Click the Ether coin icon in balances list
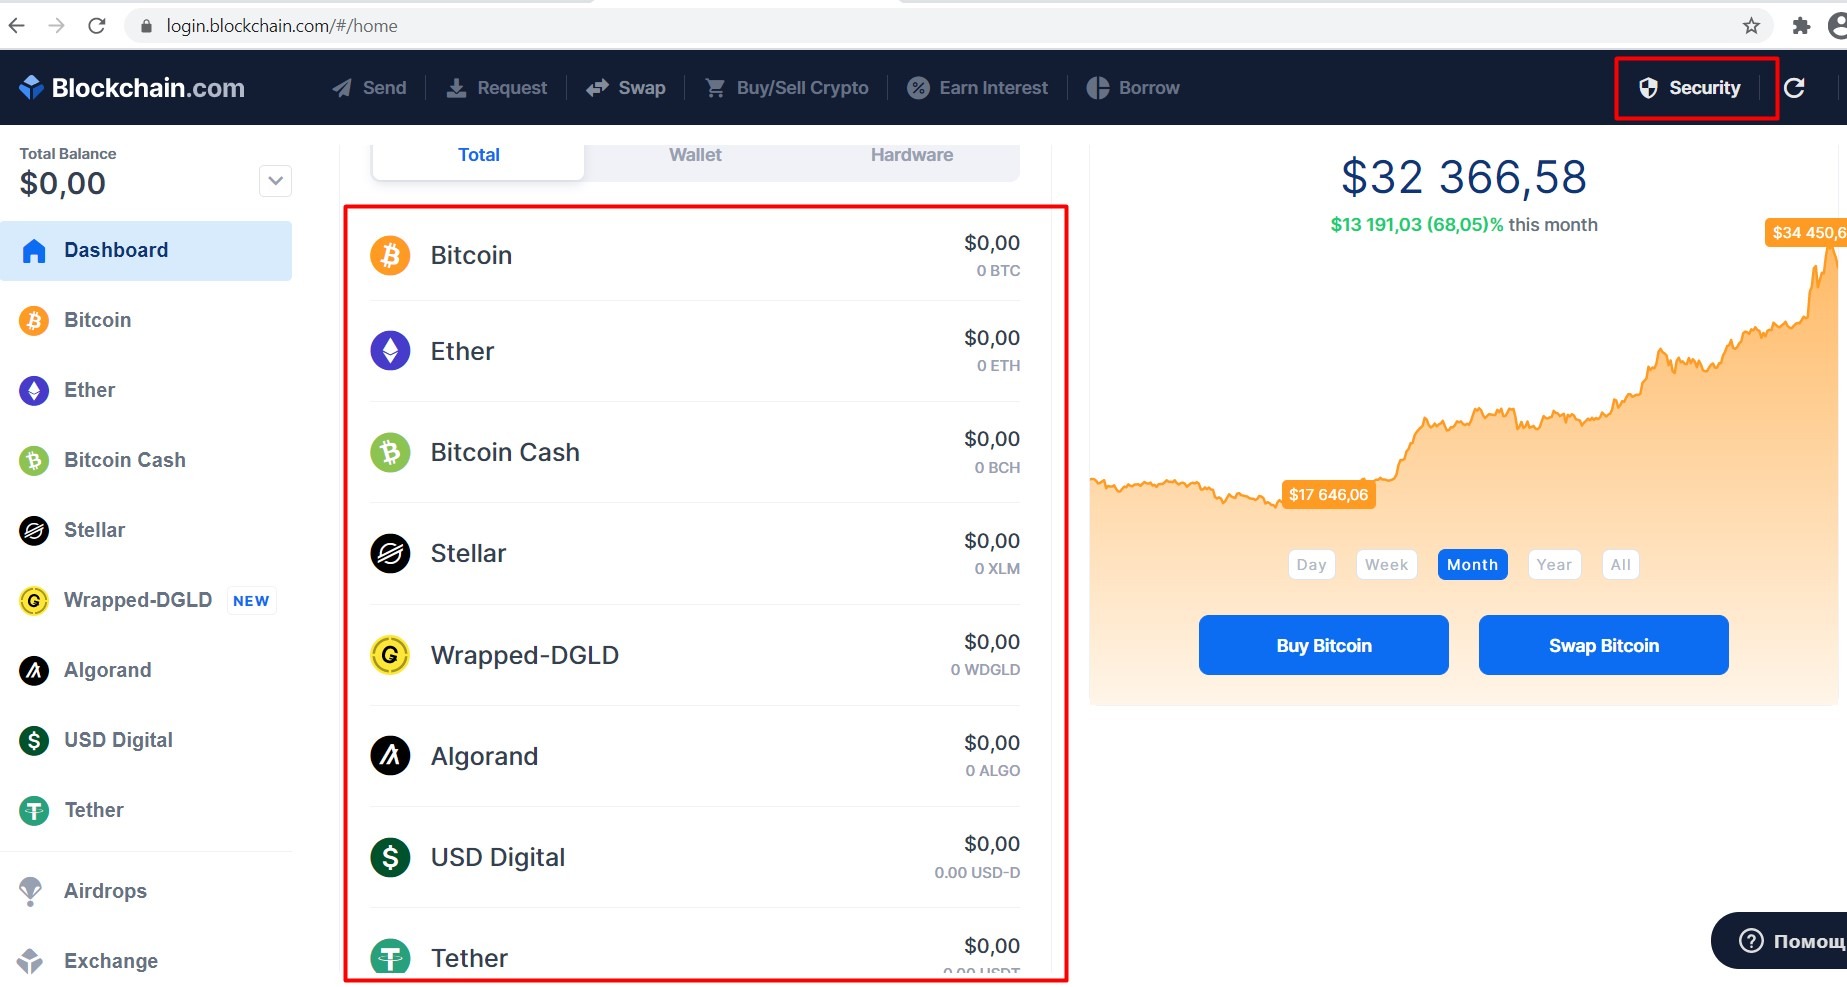This screenshot has height=987, width=1847. (x=390, y=351)
